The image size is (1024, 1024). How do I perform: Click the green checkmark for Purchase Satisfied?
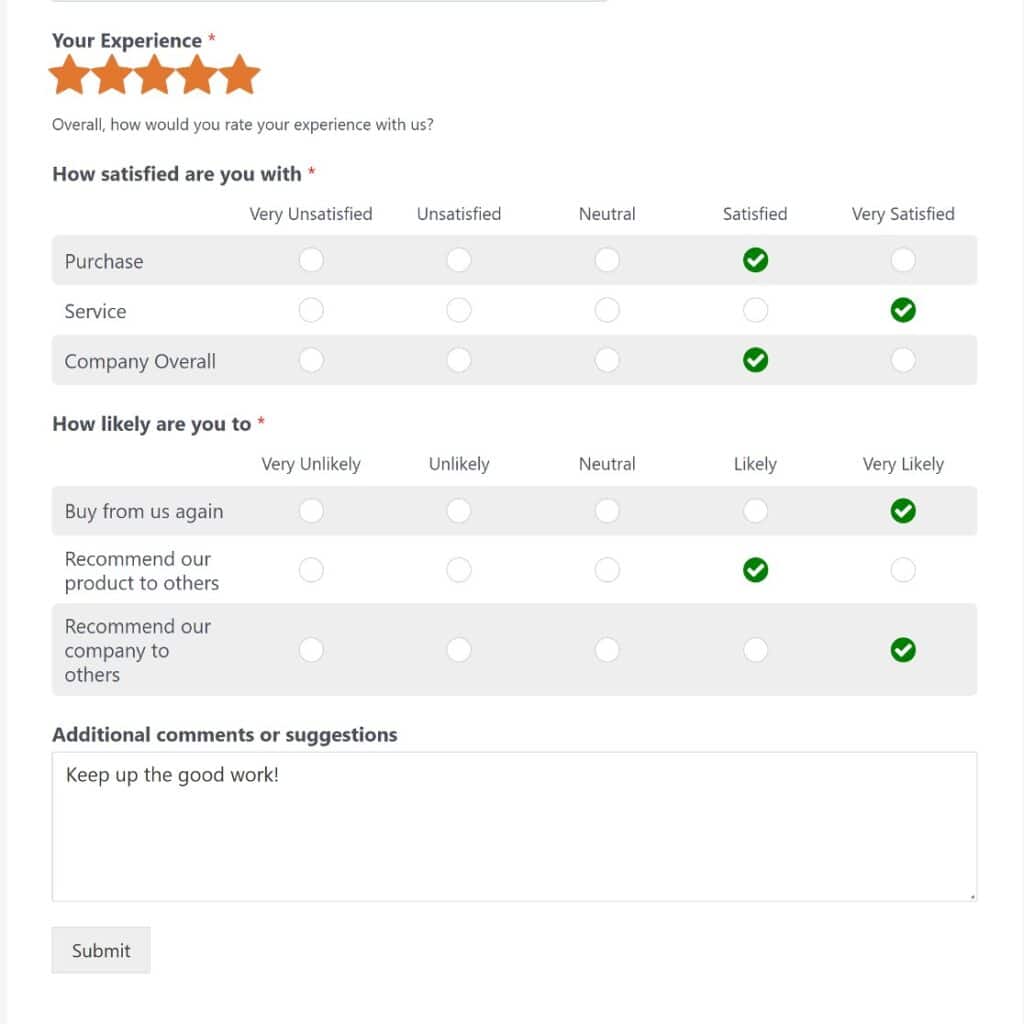pyautogui.click(x=755, y=260)
